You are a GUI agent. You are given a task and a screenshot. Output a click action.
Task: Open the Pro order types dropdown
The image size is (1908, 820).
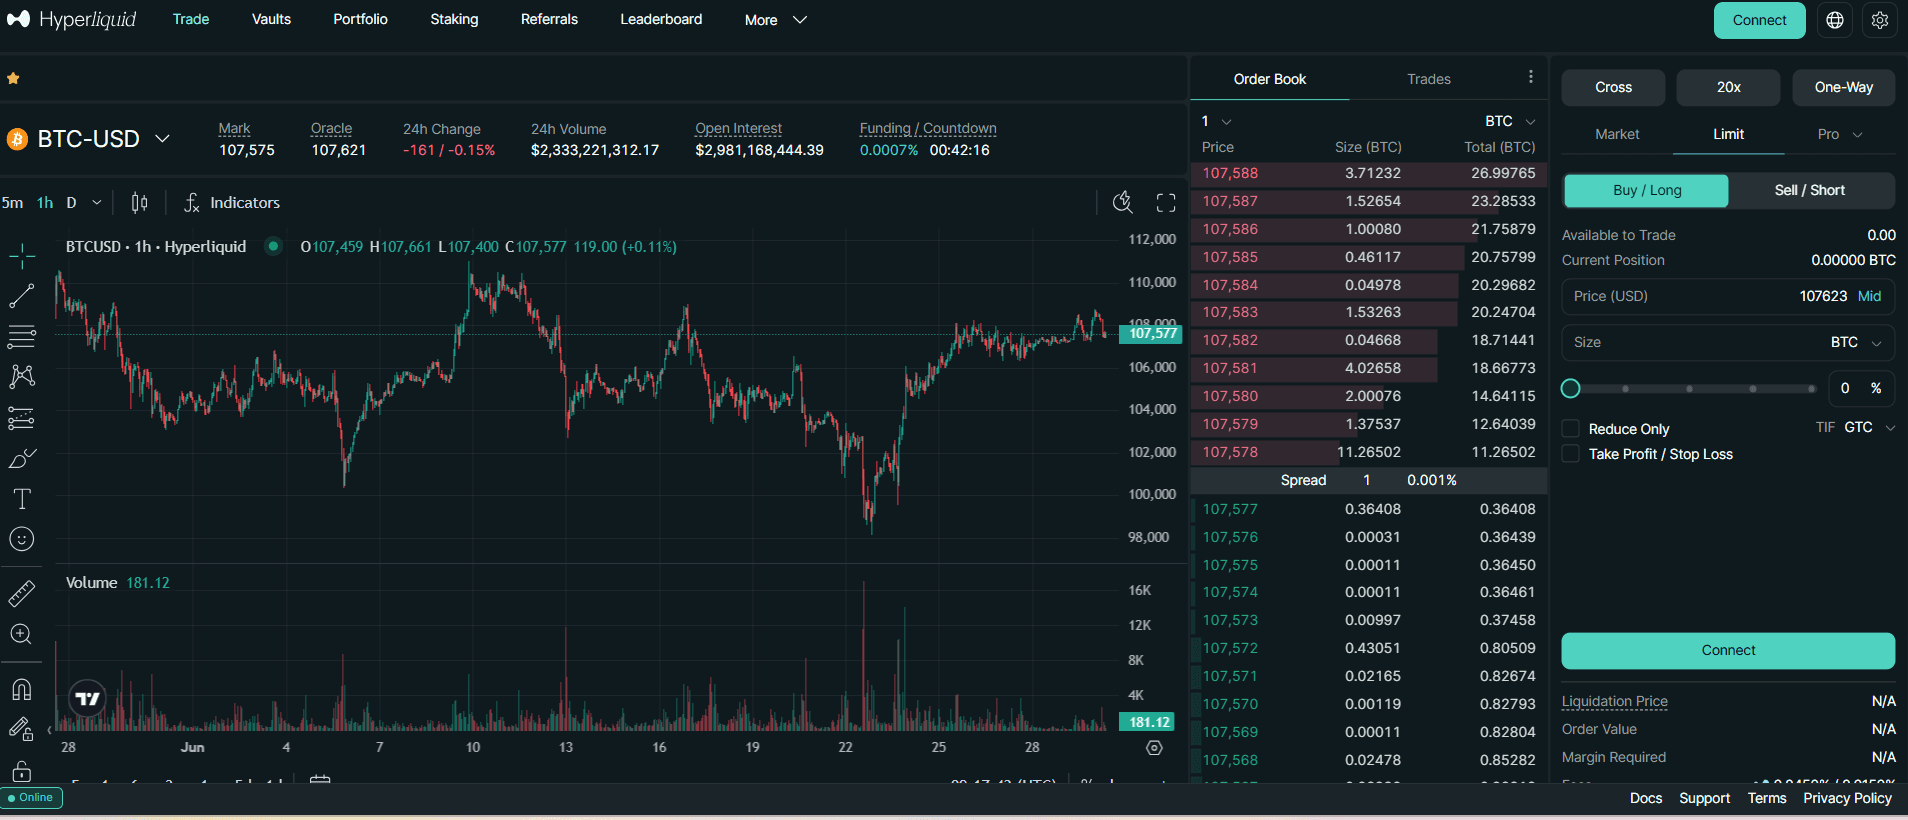point(1840,135)
